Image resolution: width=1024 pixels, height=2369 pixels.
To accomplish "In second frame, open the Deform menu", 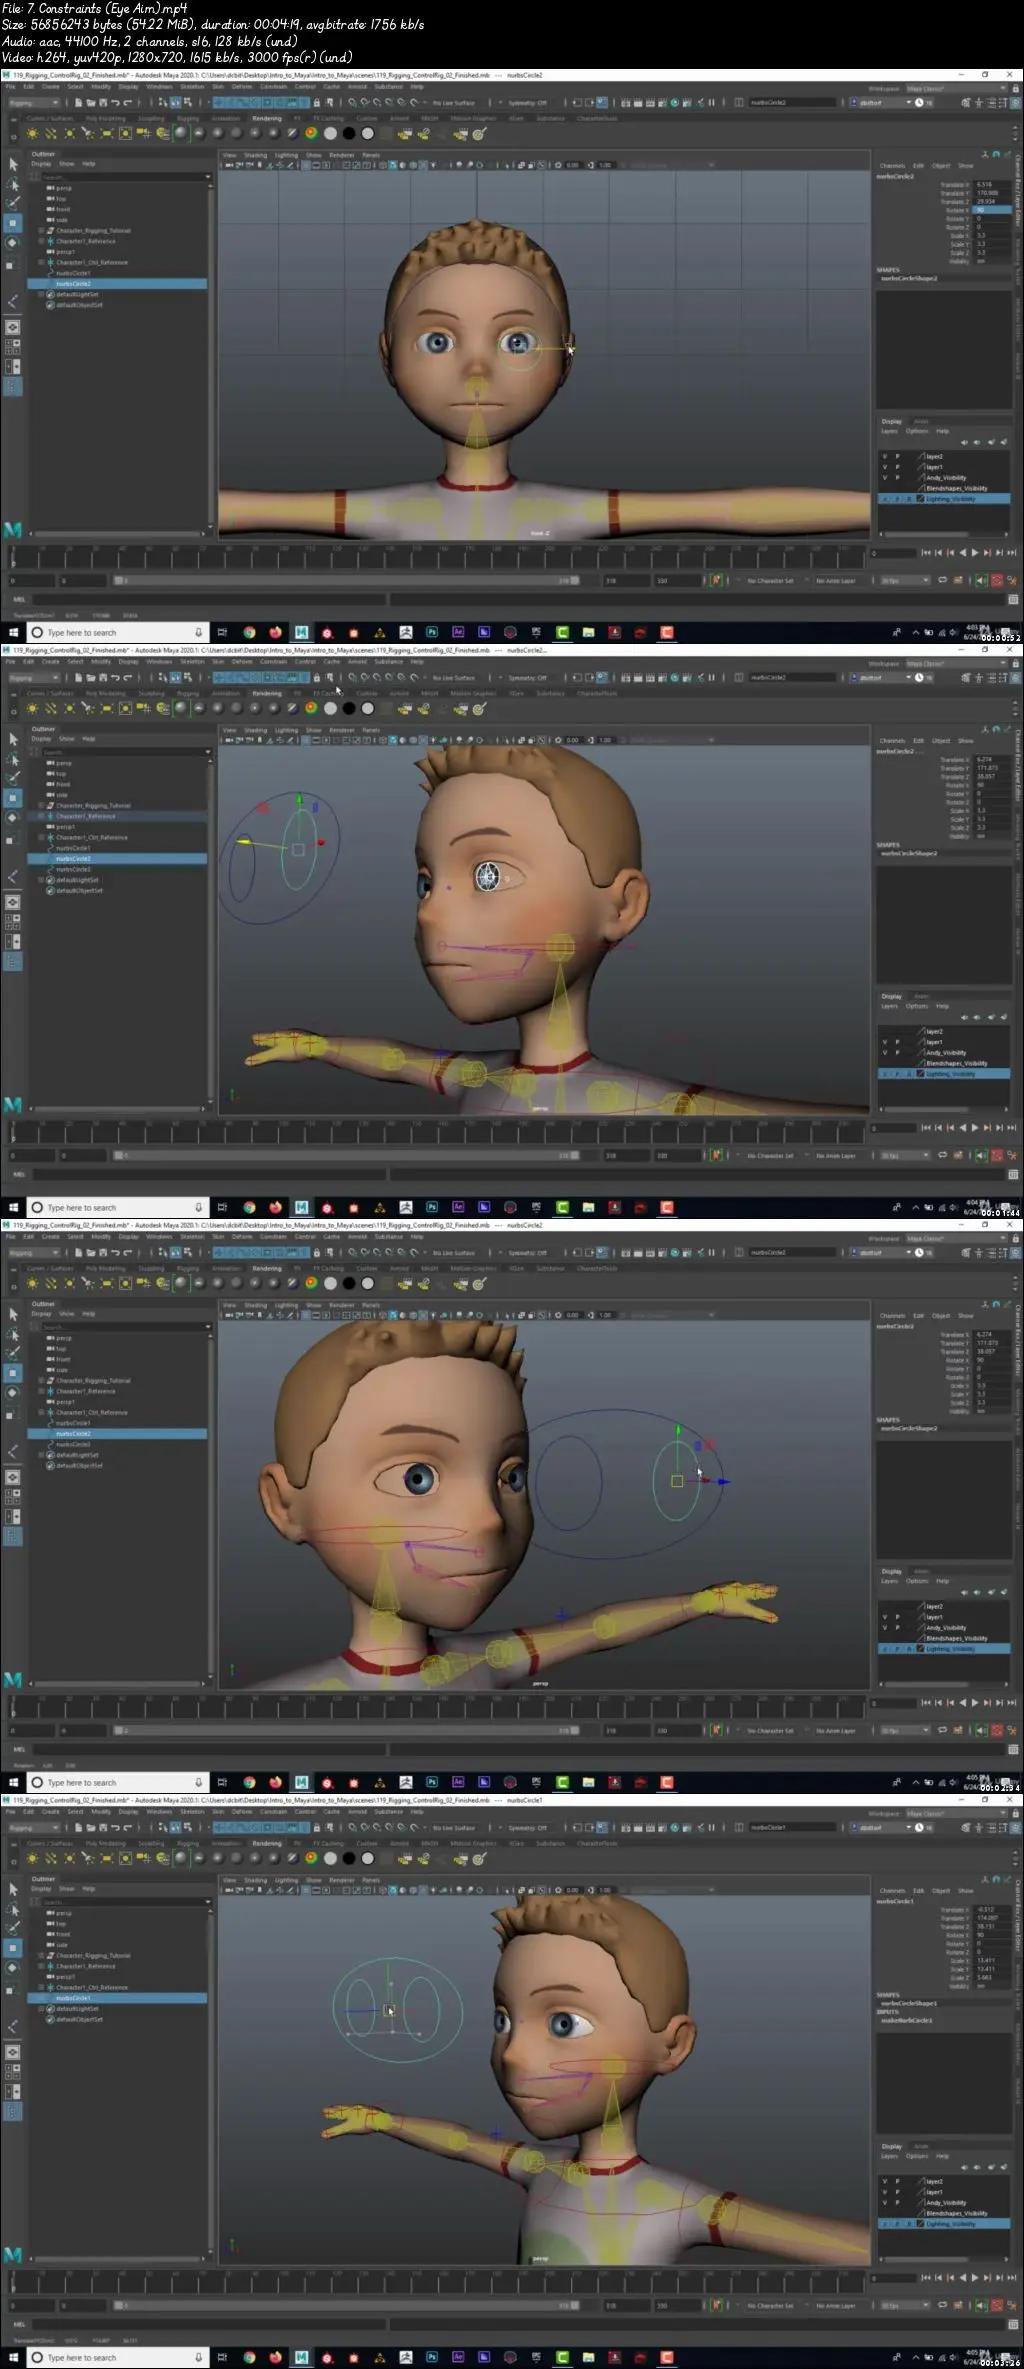I will pos(242,662).
